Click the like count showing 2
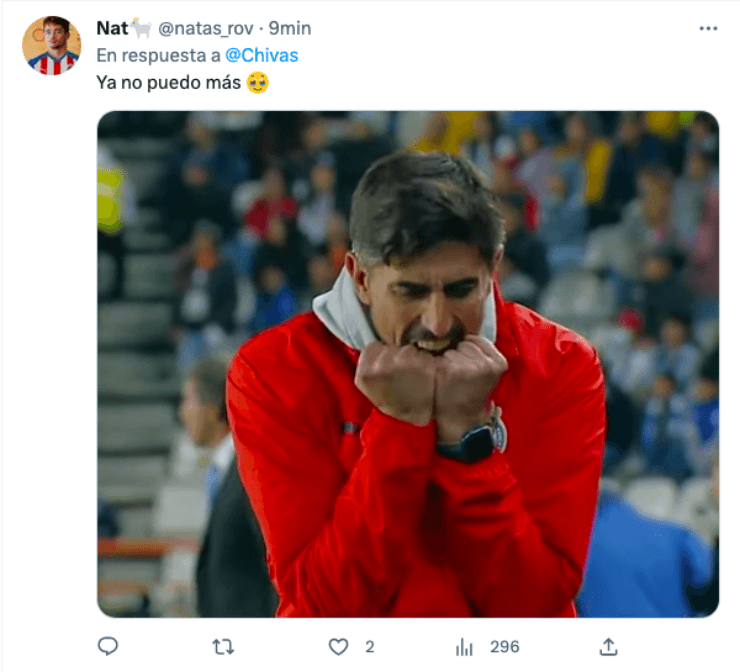 pyautogui.click(x=369, y=647)
